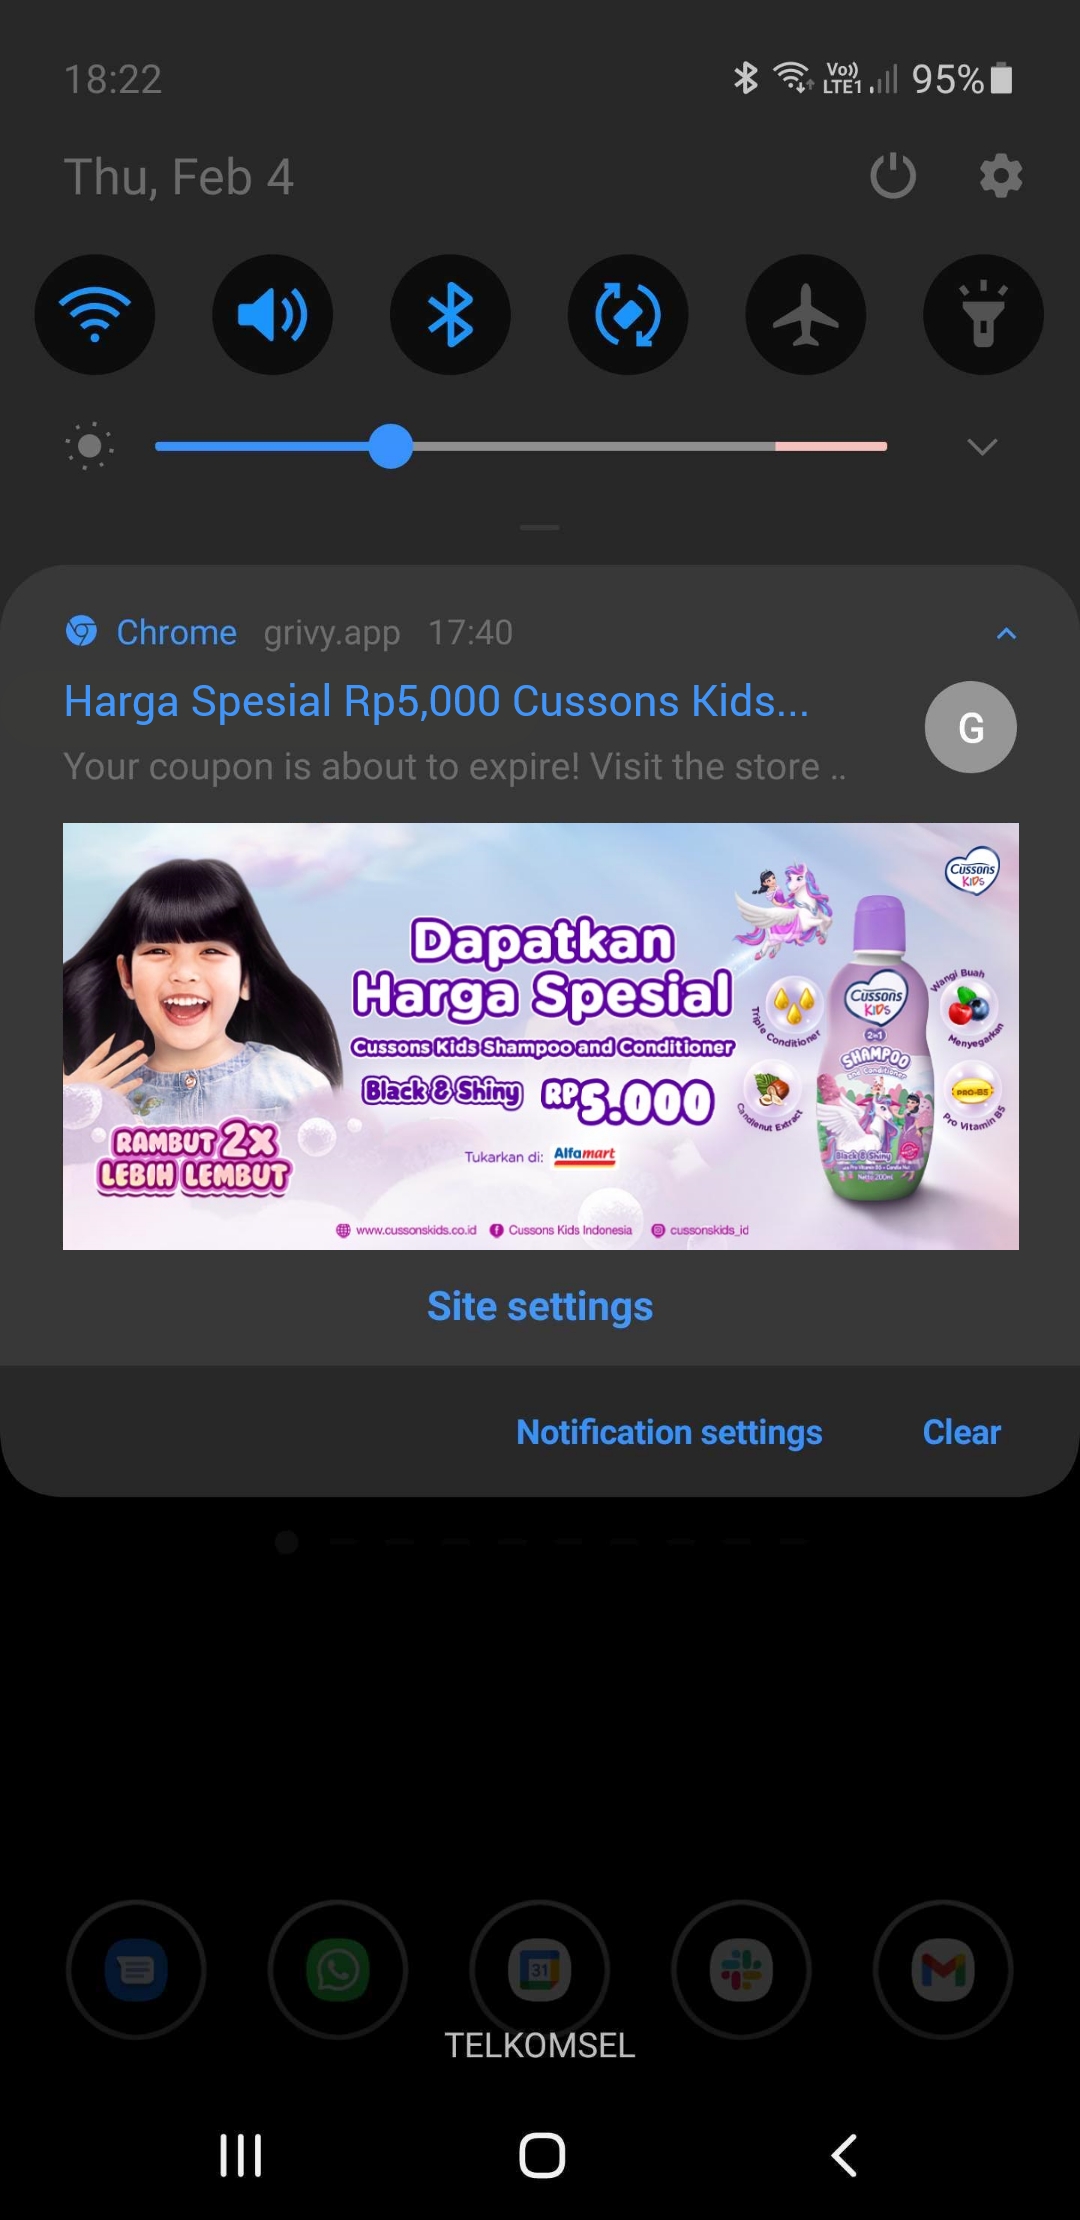This screenshot has height=2220, width=1080.
Task: Open settings via the gear icon
Action: [x=1001, y=177]
